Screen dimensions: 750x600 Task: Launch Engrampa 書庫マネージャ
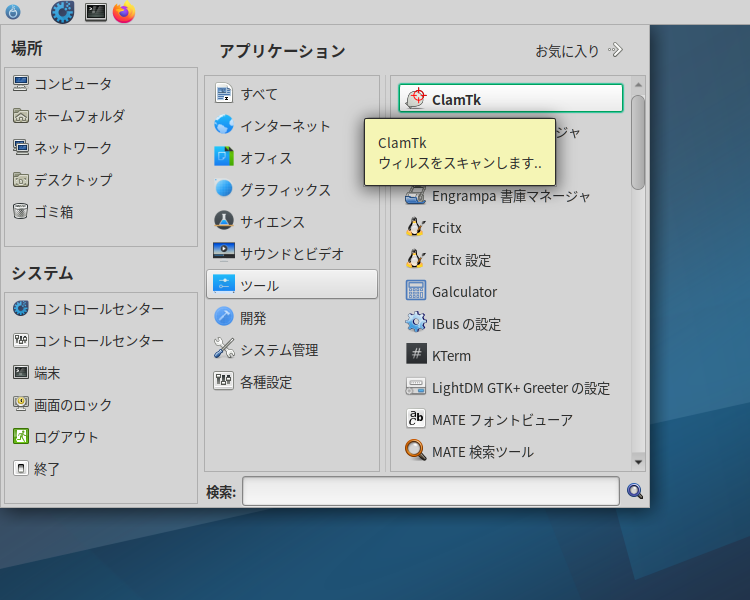coord(510,196)
